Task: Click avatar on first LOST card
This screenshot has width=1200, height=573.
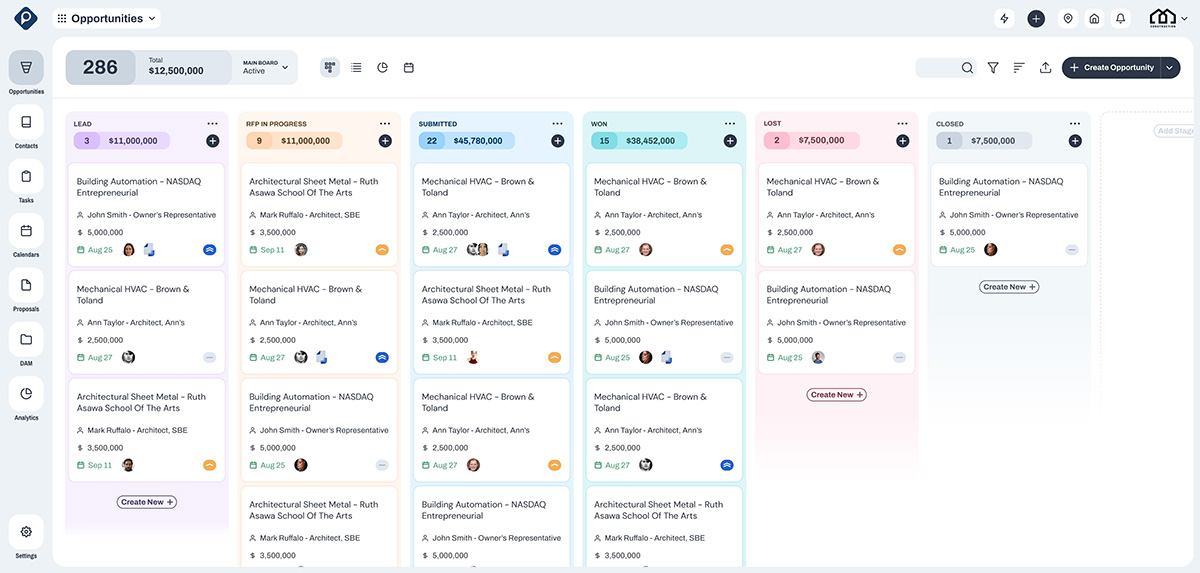Action: [818, 250]
